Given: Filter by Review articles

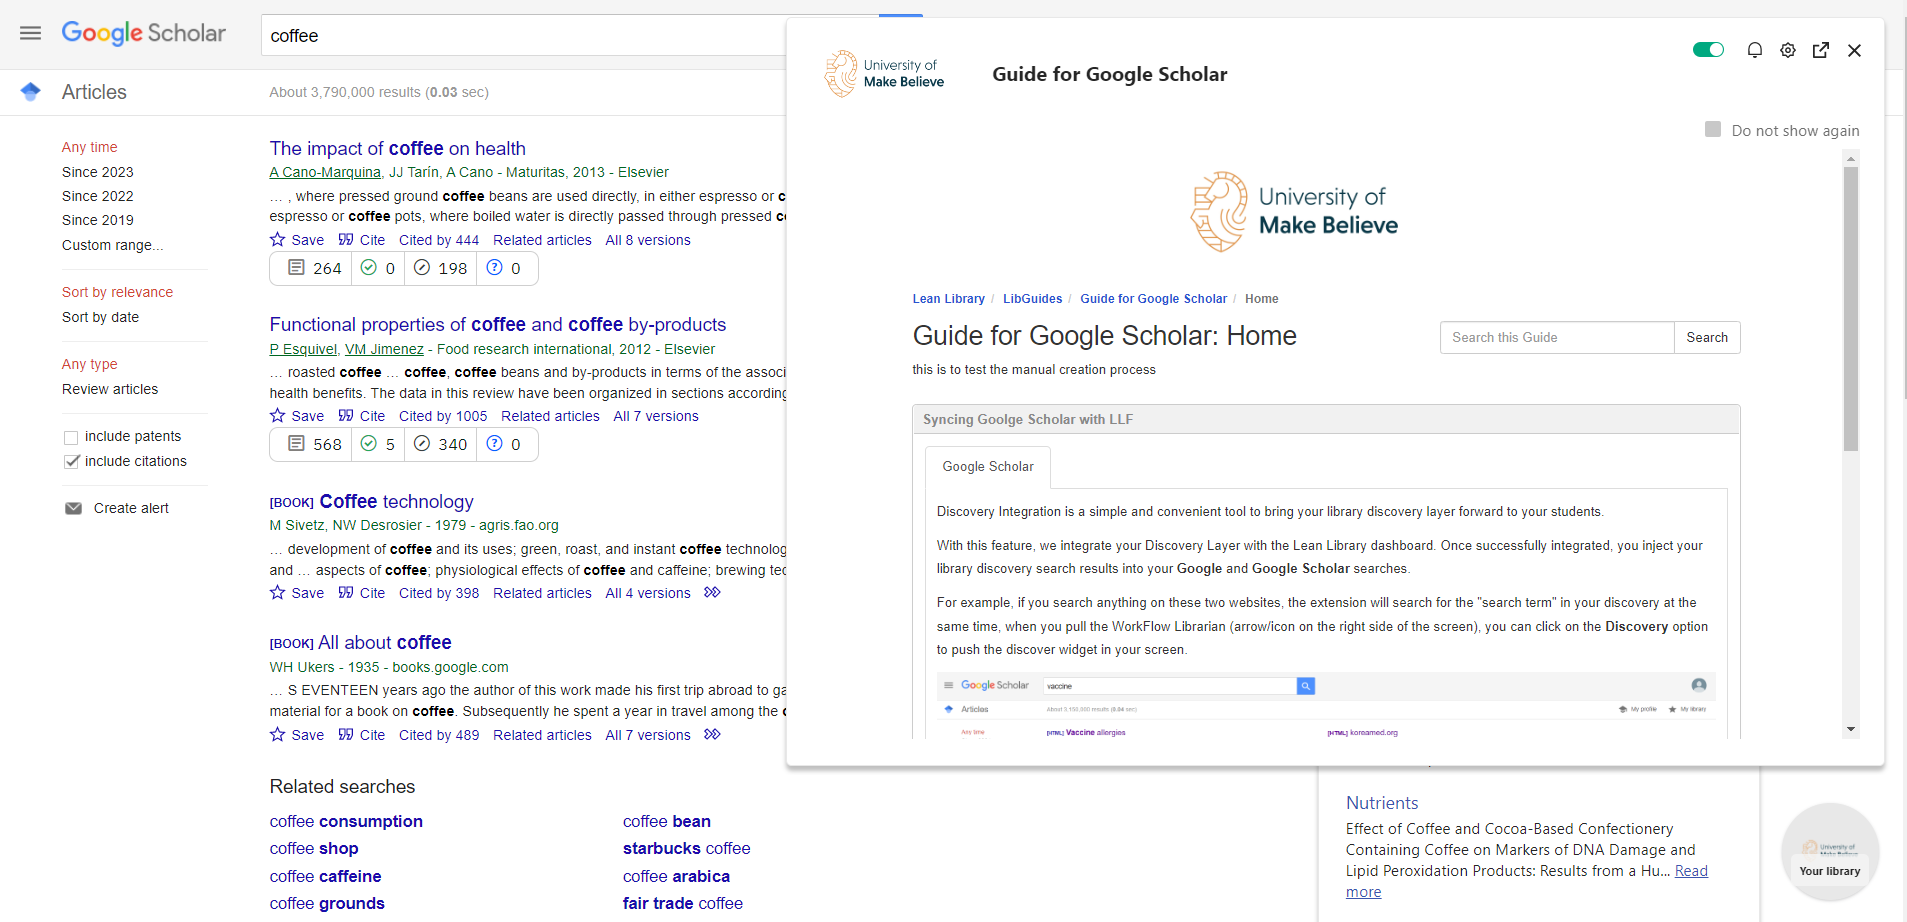Looking at the screenshot, I should pos(110,389).
